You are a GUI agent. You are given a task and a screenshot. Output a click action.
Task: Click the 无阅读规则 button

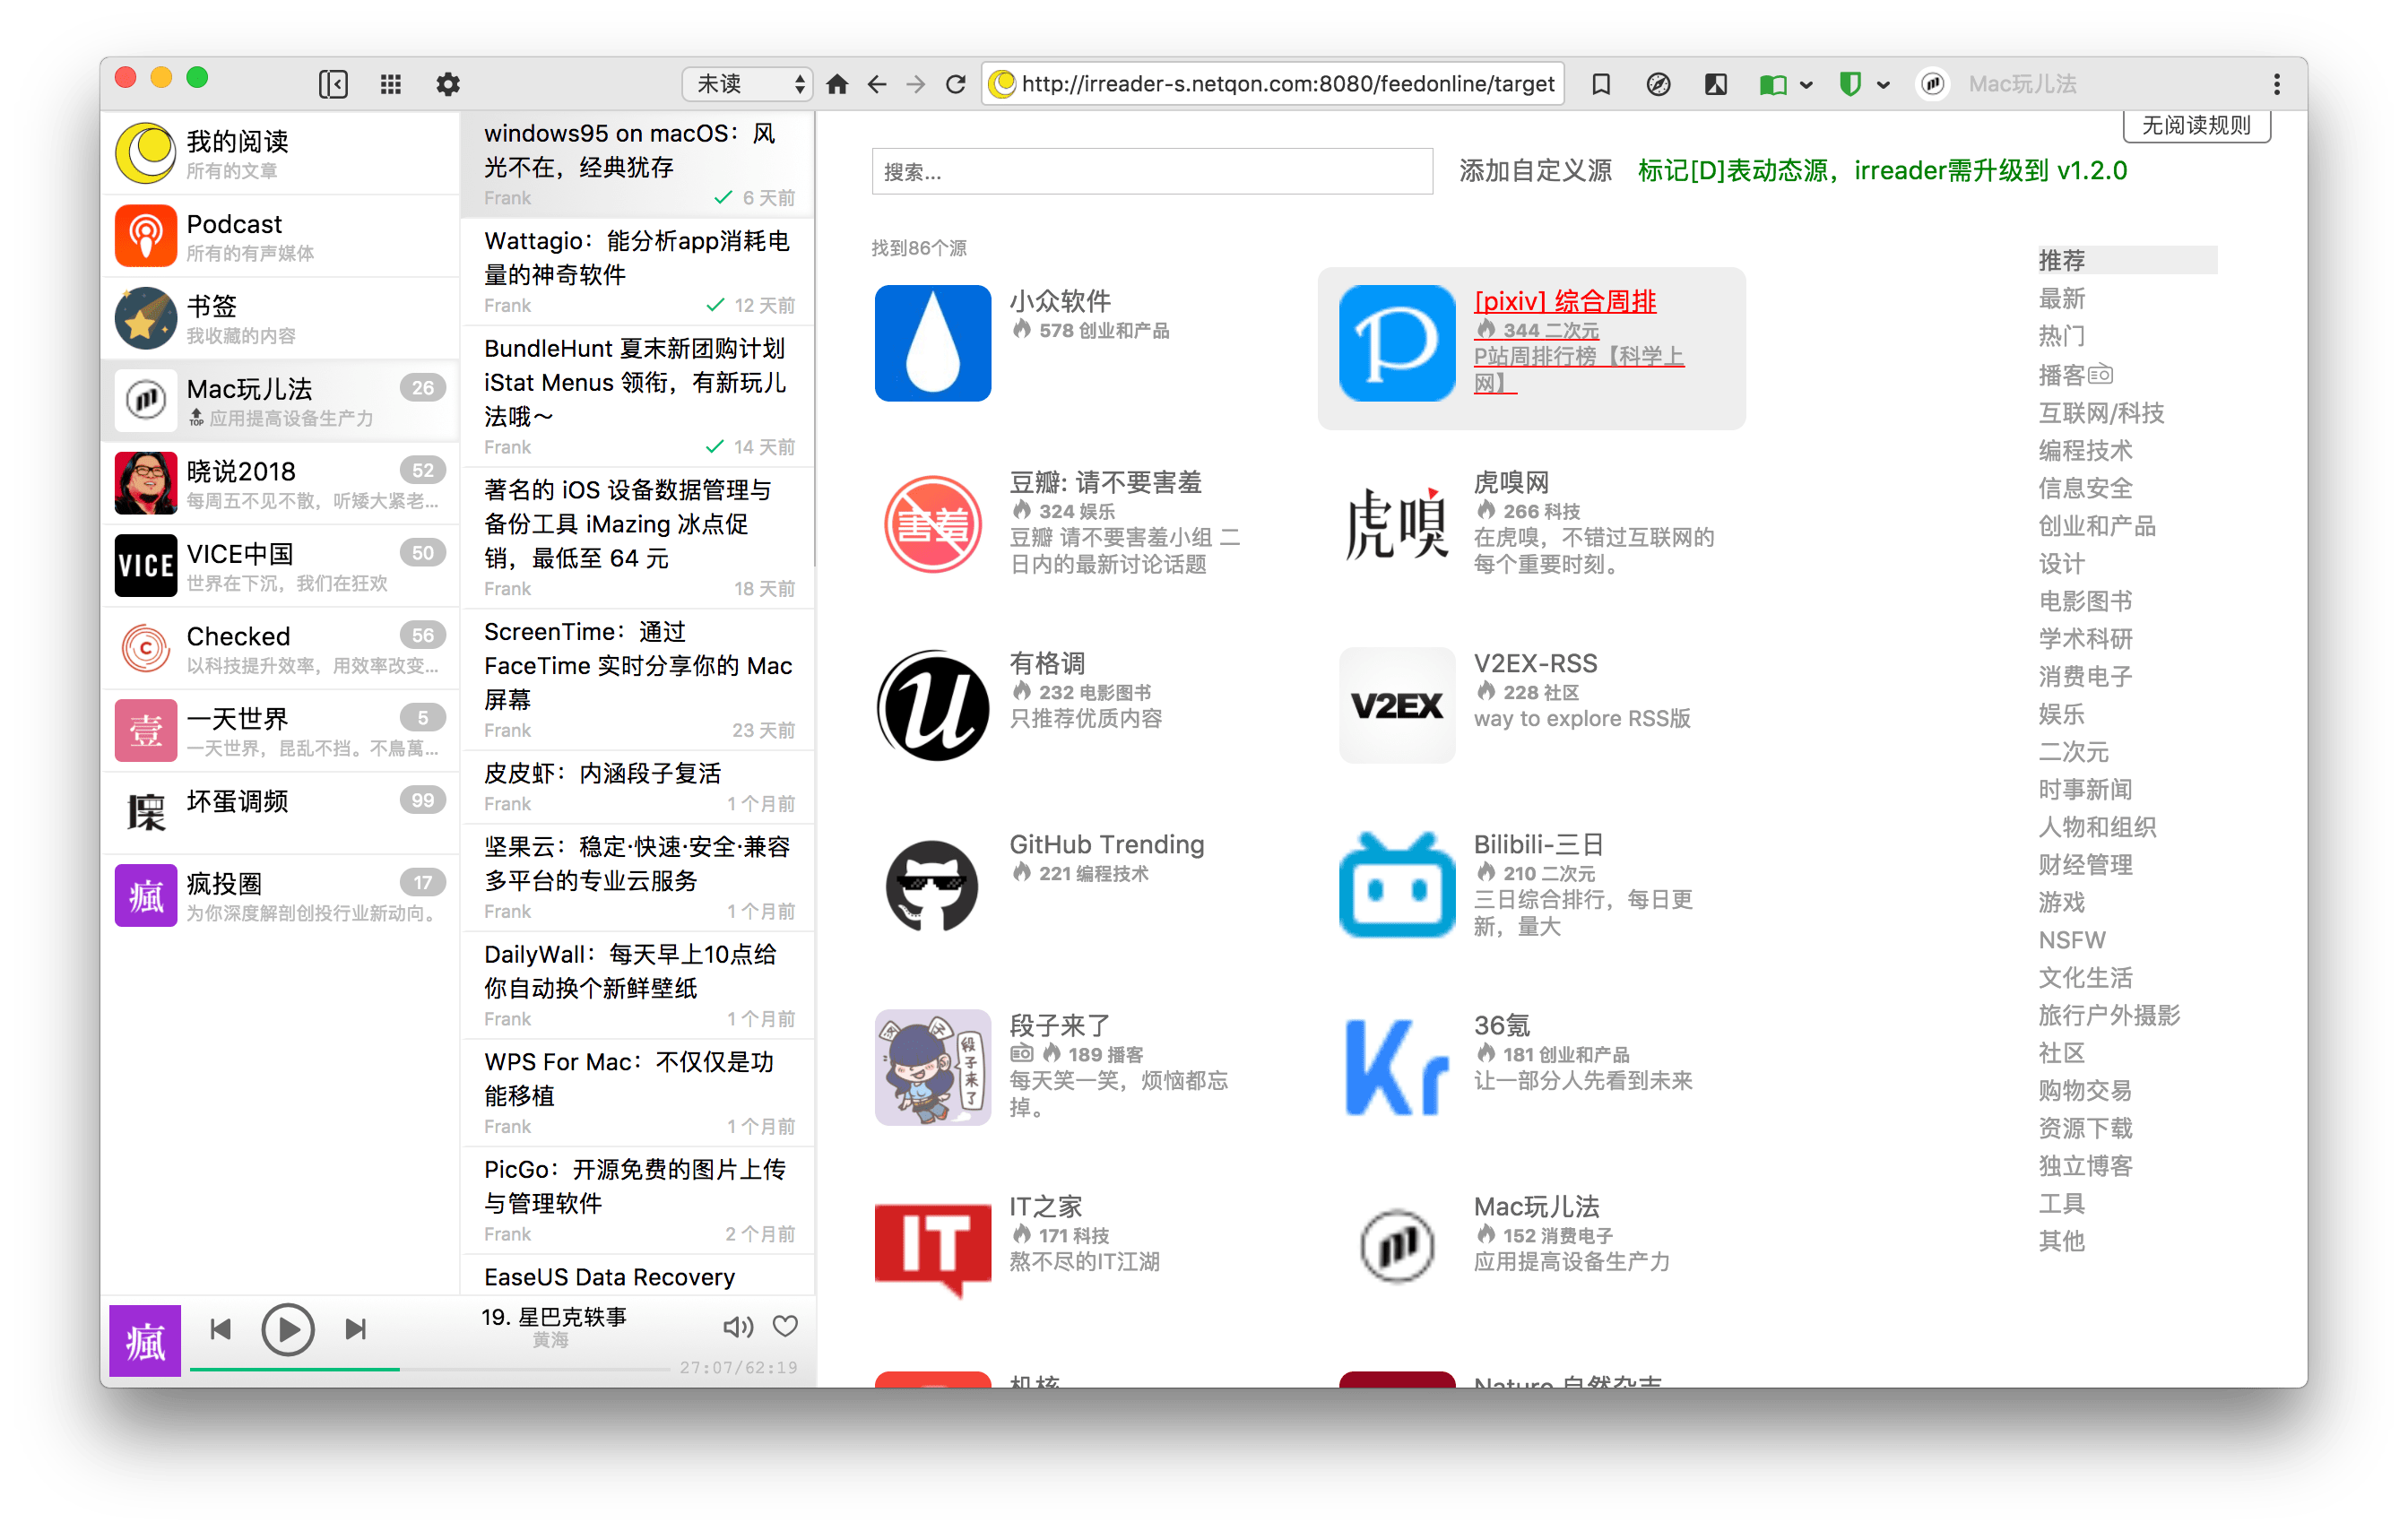[x=2196, y=126]
